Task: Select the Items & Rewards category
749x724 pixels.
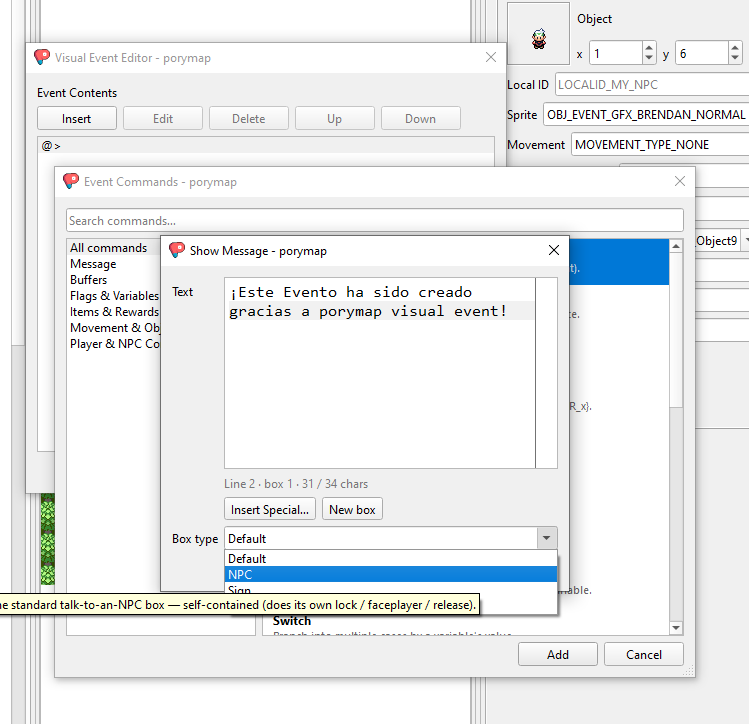Action: point(114,312)
